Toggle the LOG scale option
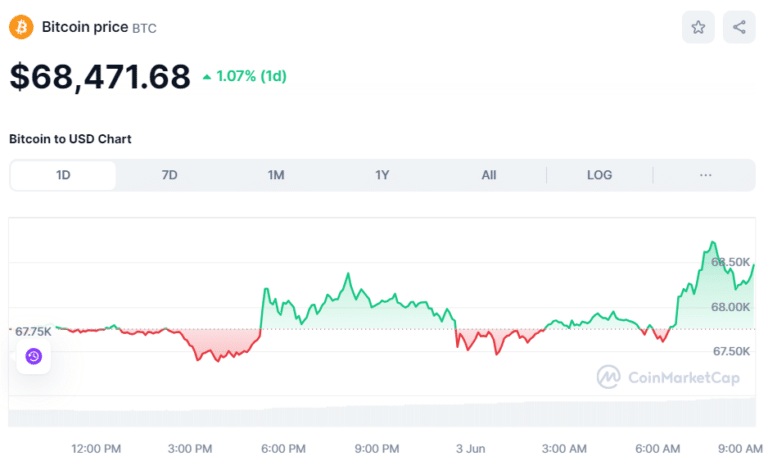The image size is (768, 465). (599, 175)
